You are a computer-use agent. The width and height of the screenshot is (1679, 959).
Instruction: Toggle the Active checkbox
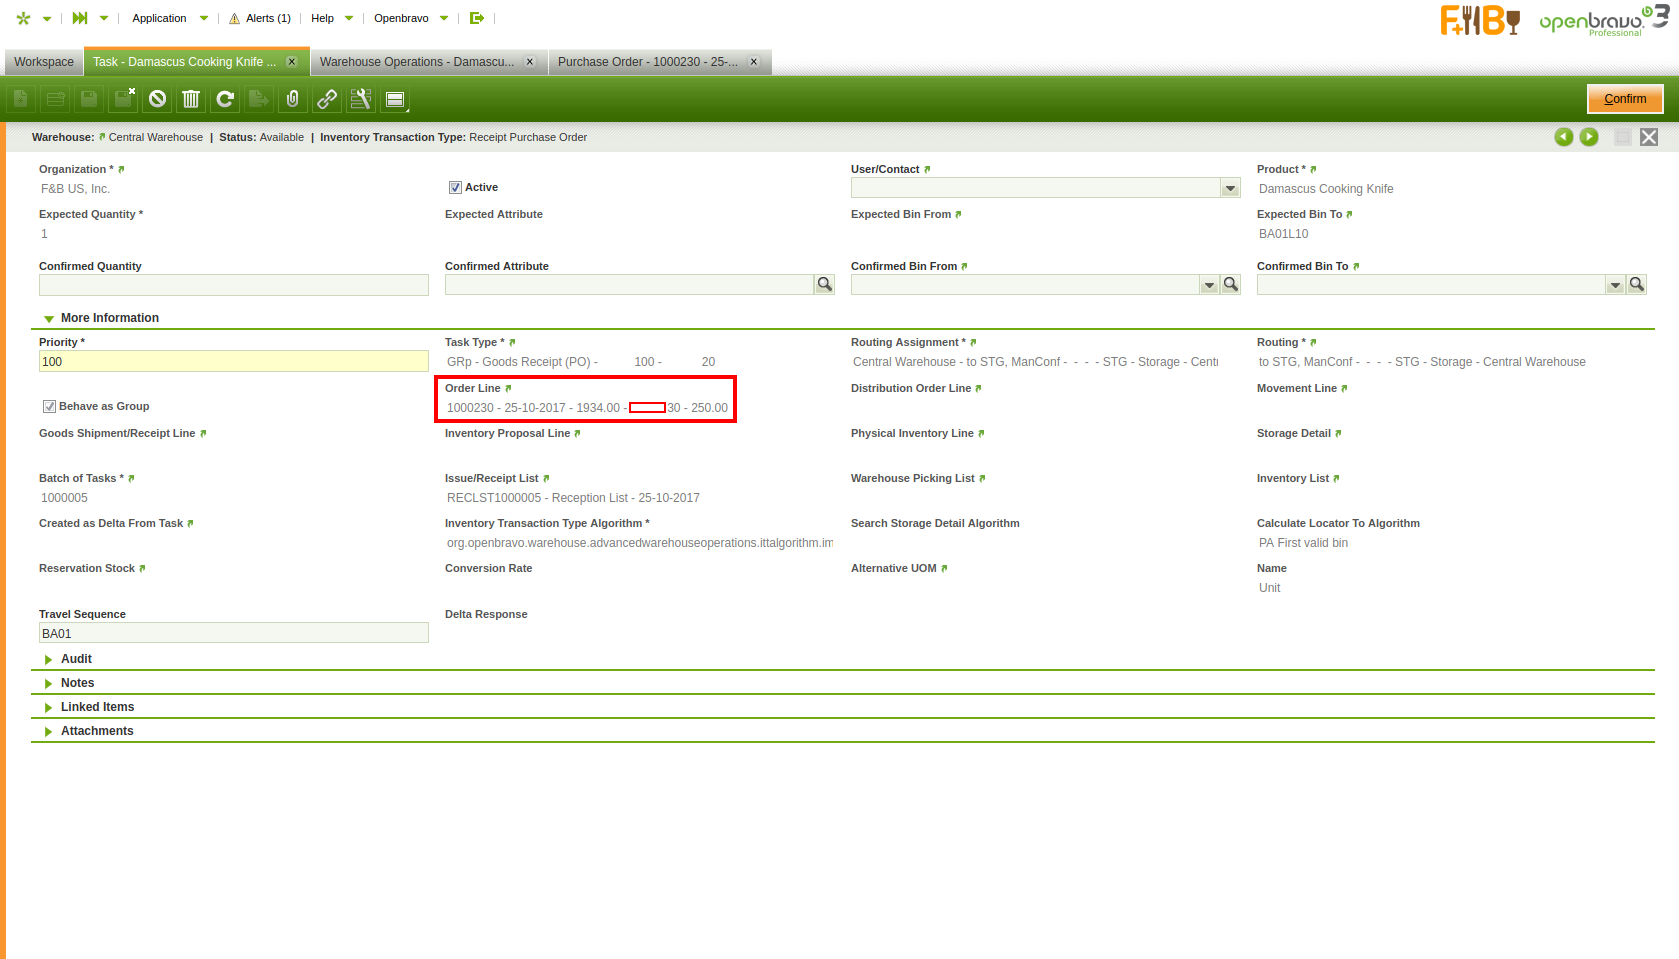[455, 188]
